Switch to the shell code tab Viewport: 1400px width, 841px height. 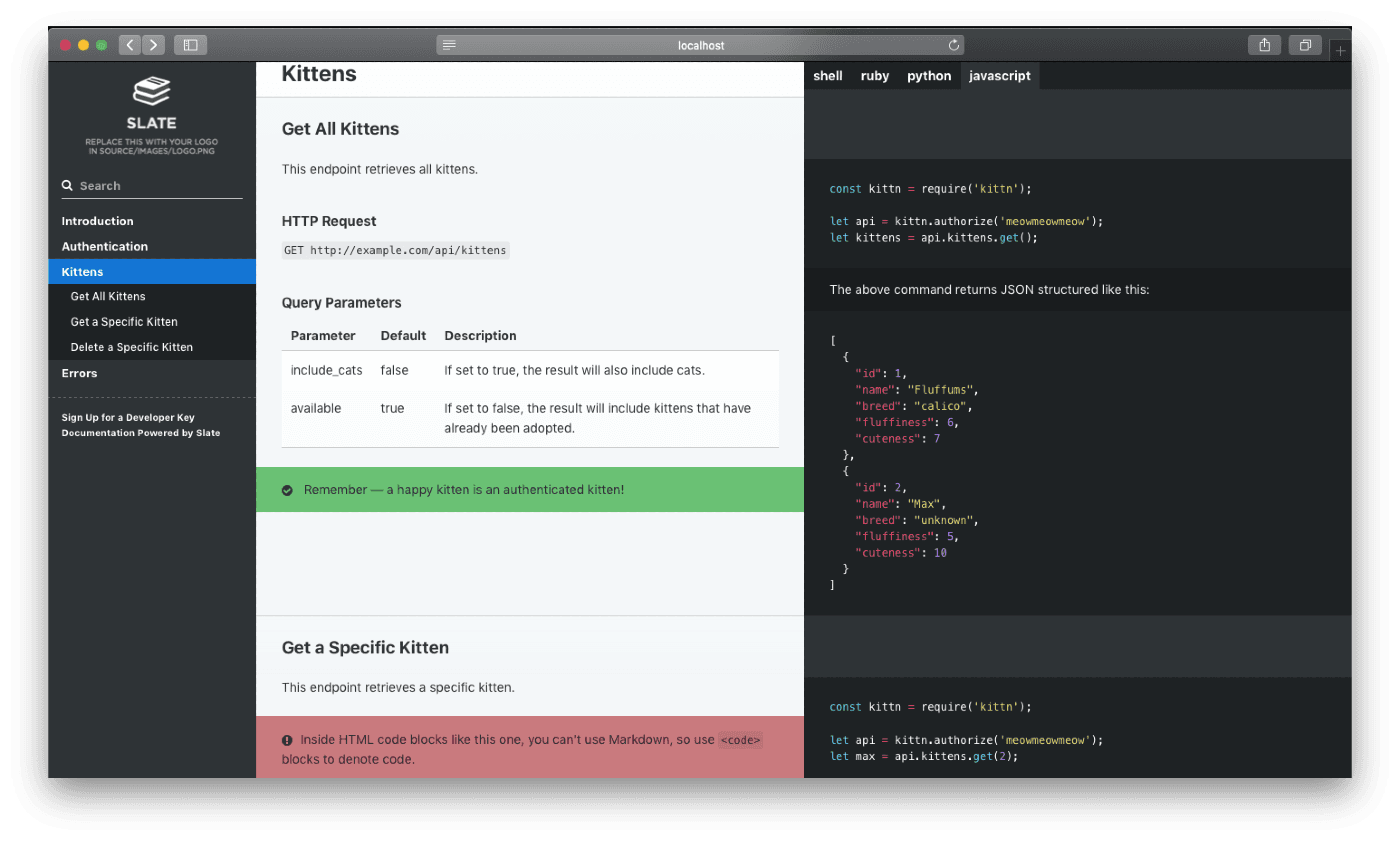coord(827,75)
